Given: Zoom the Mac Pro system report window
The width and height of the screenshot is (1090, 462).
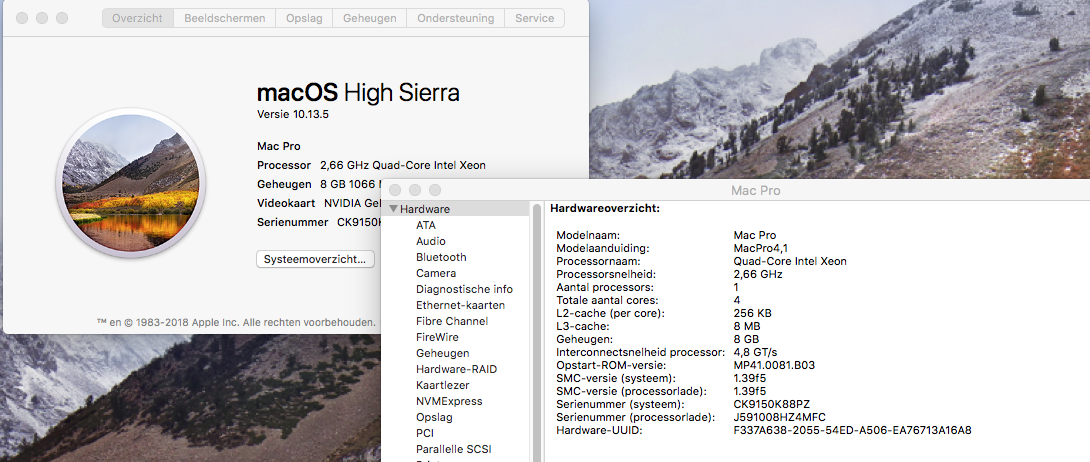Looking at the screenshot, I should [x=434, y=190].
